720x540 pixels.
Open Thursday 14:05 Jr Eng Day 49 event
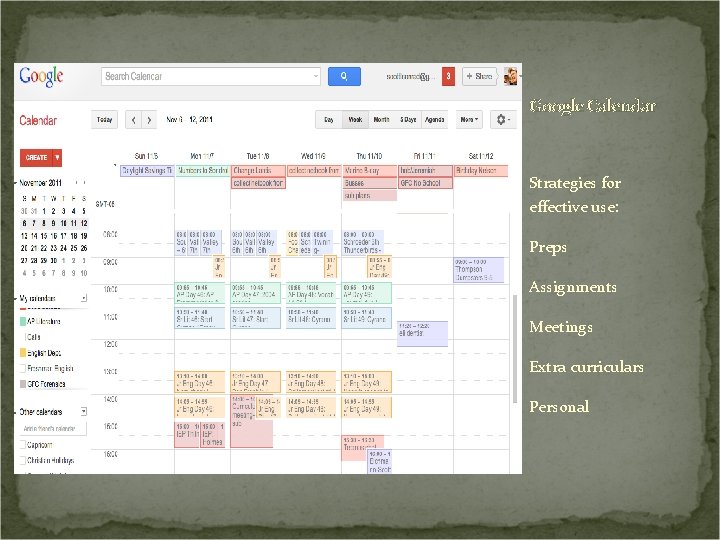point(366,408)
